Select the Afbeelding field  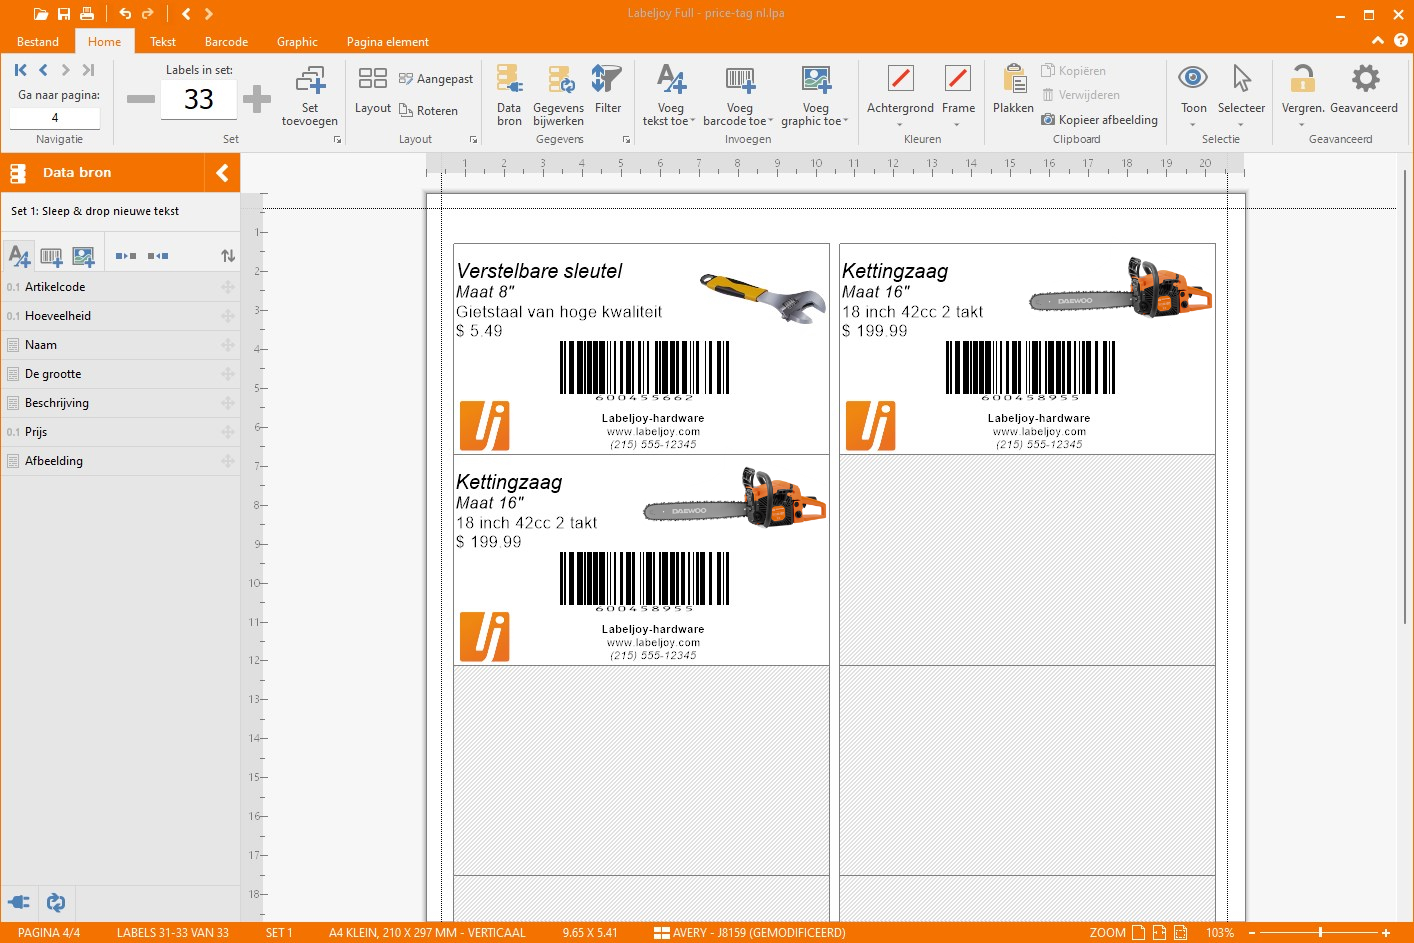(x=120, y=461)
